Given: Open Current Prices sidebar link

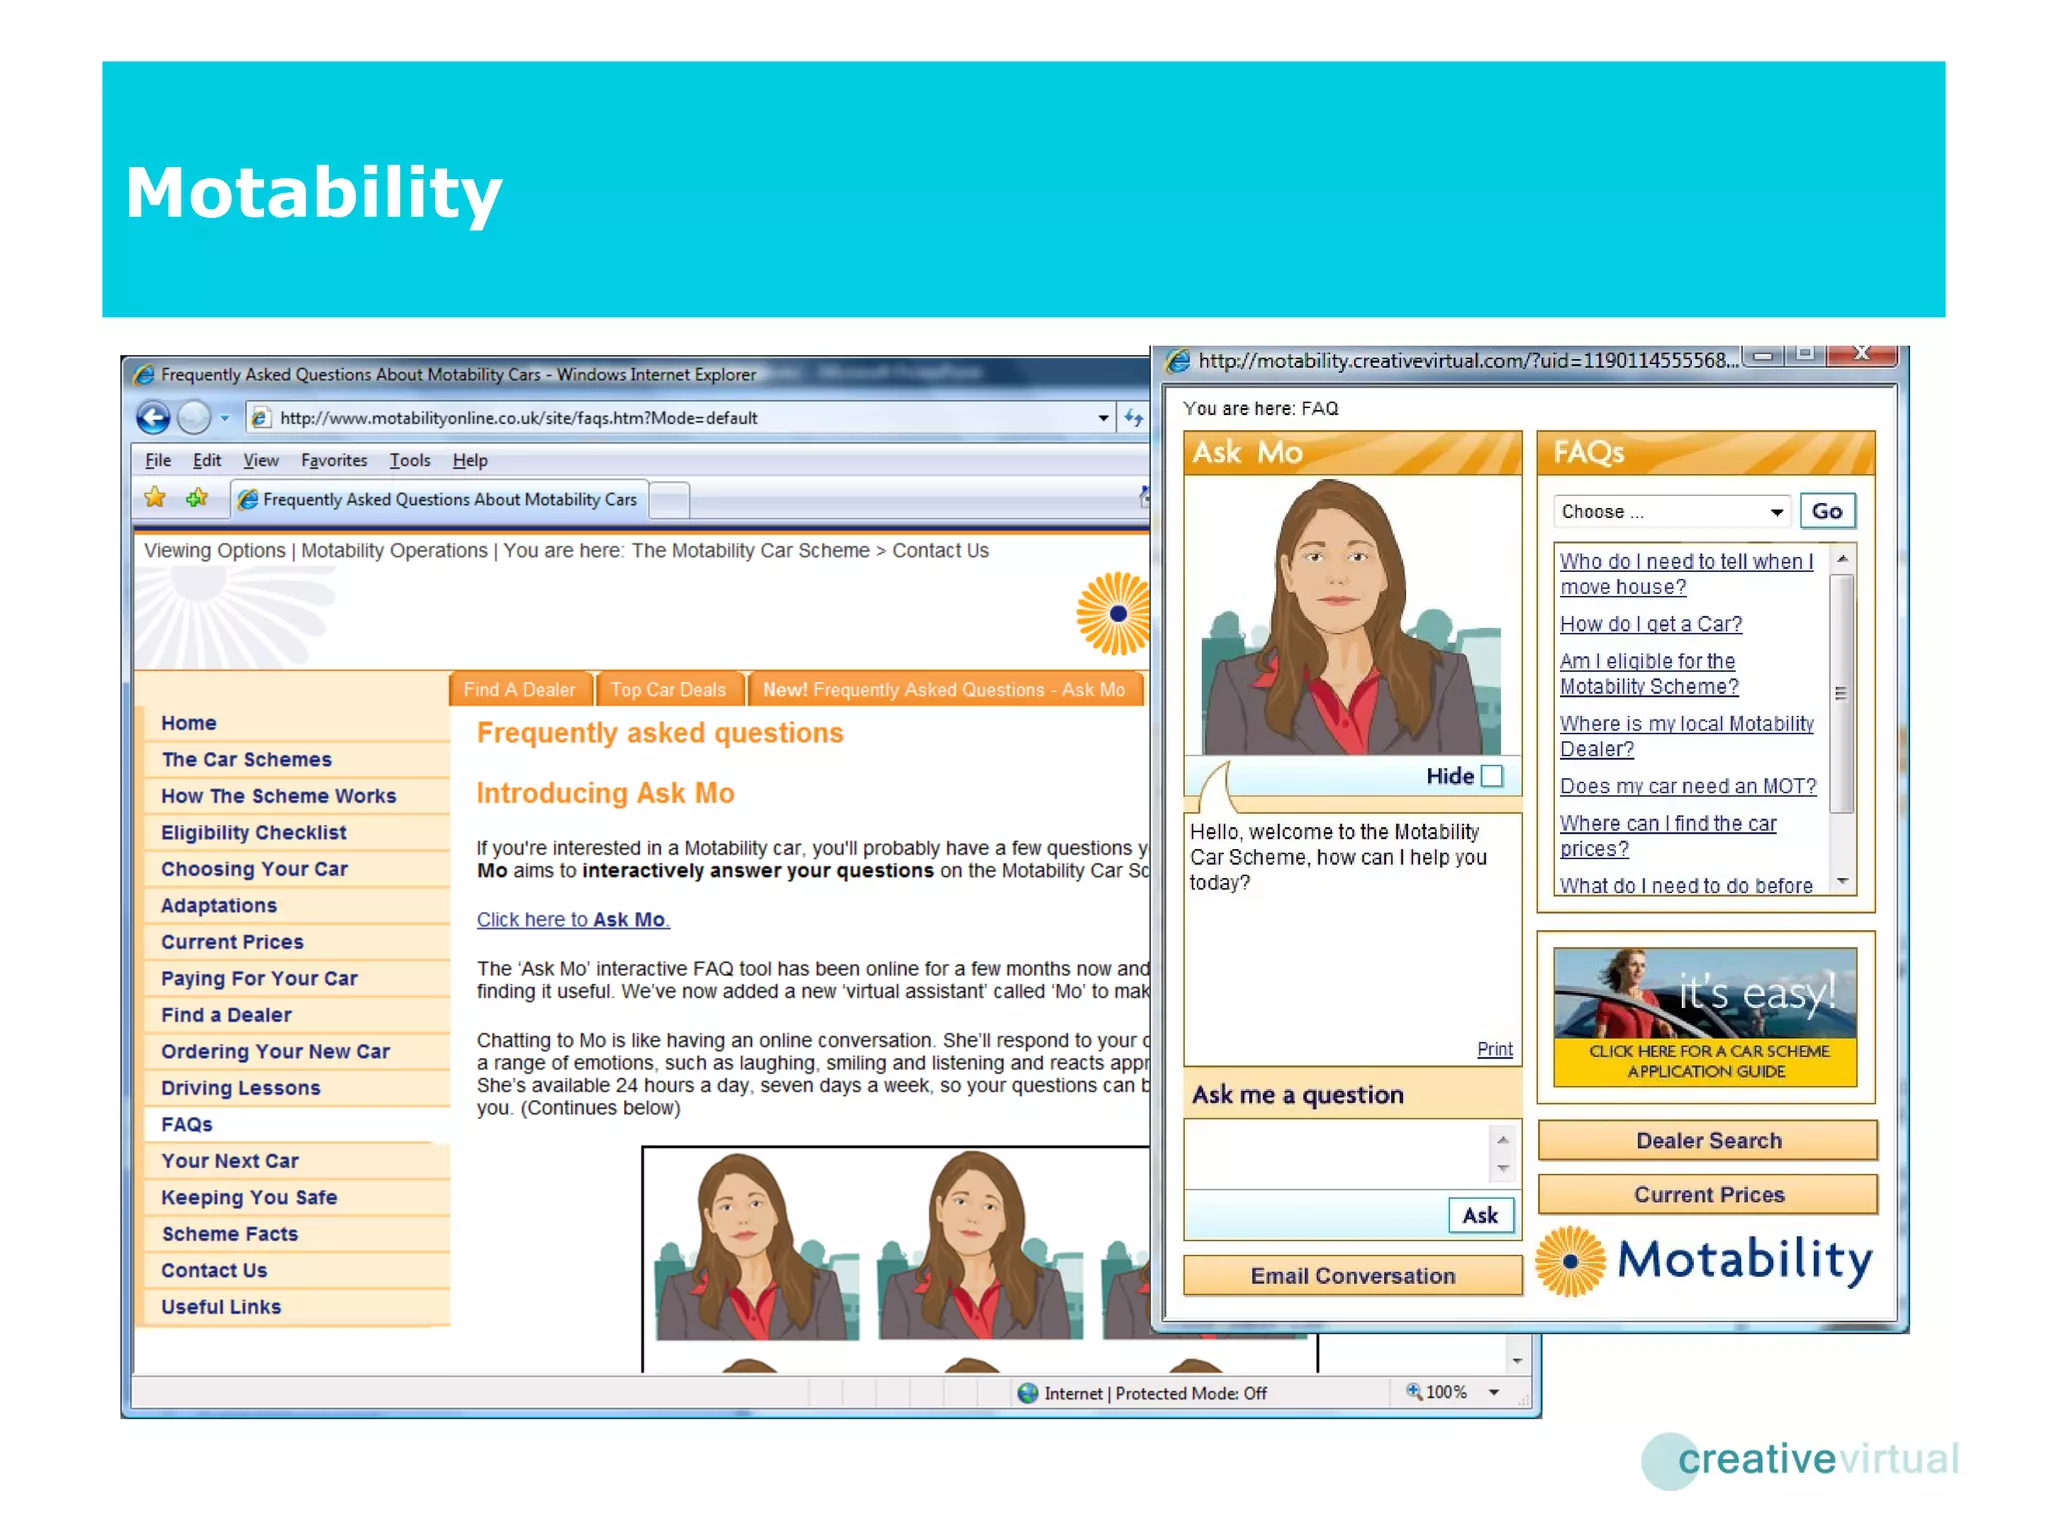Looking at the screenshot, I should click(232, 942).
